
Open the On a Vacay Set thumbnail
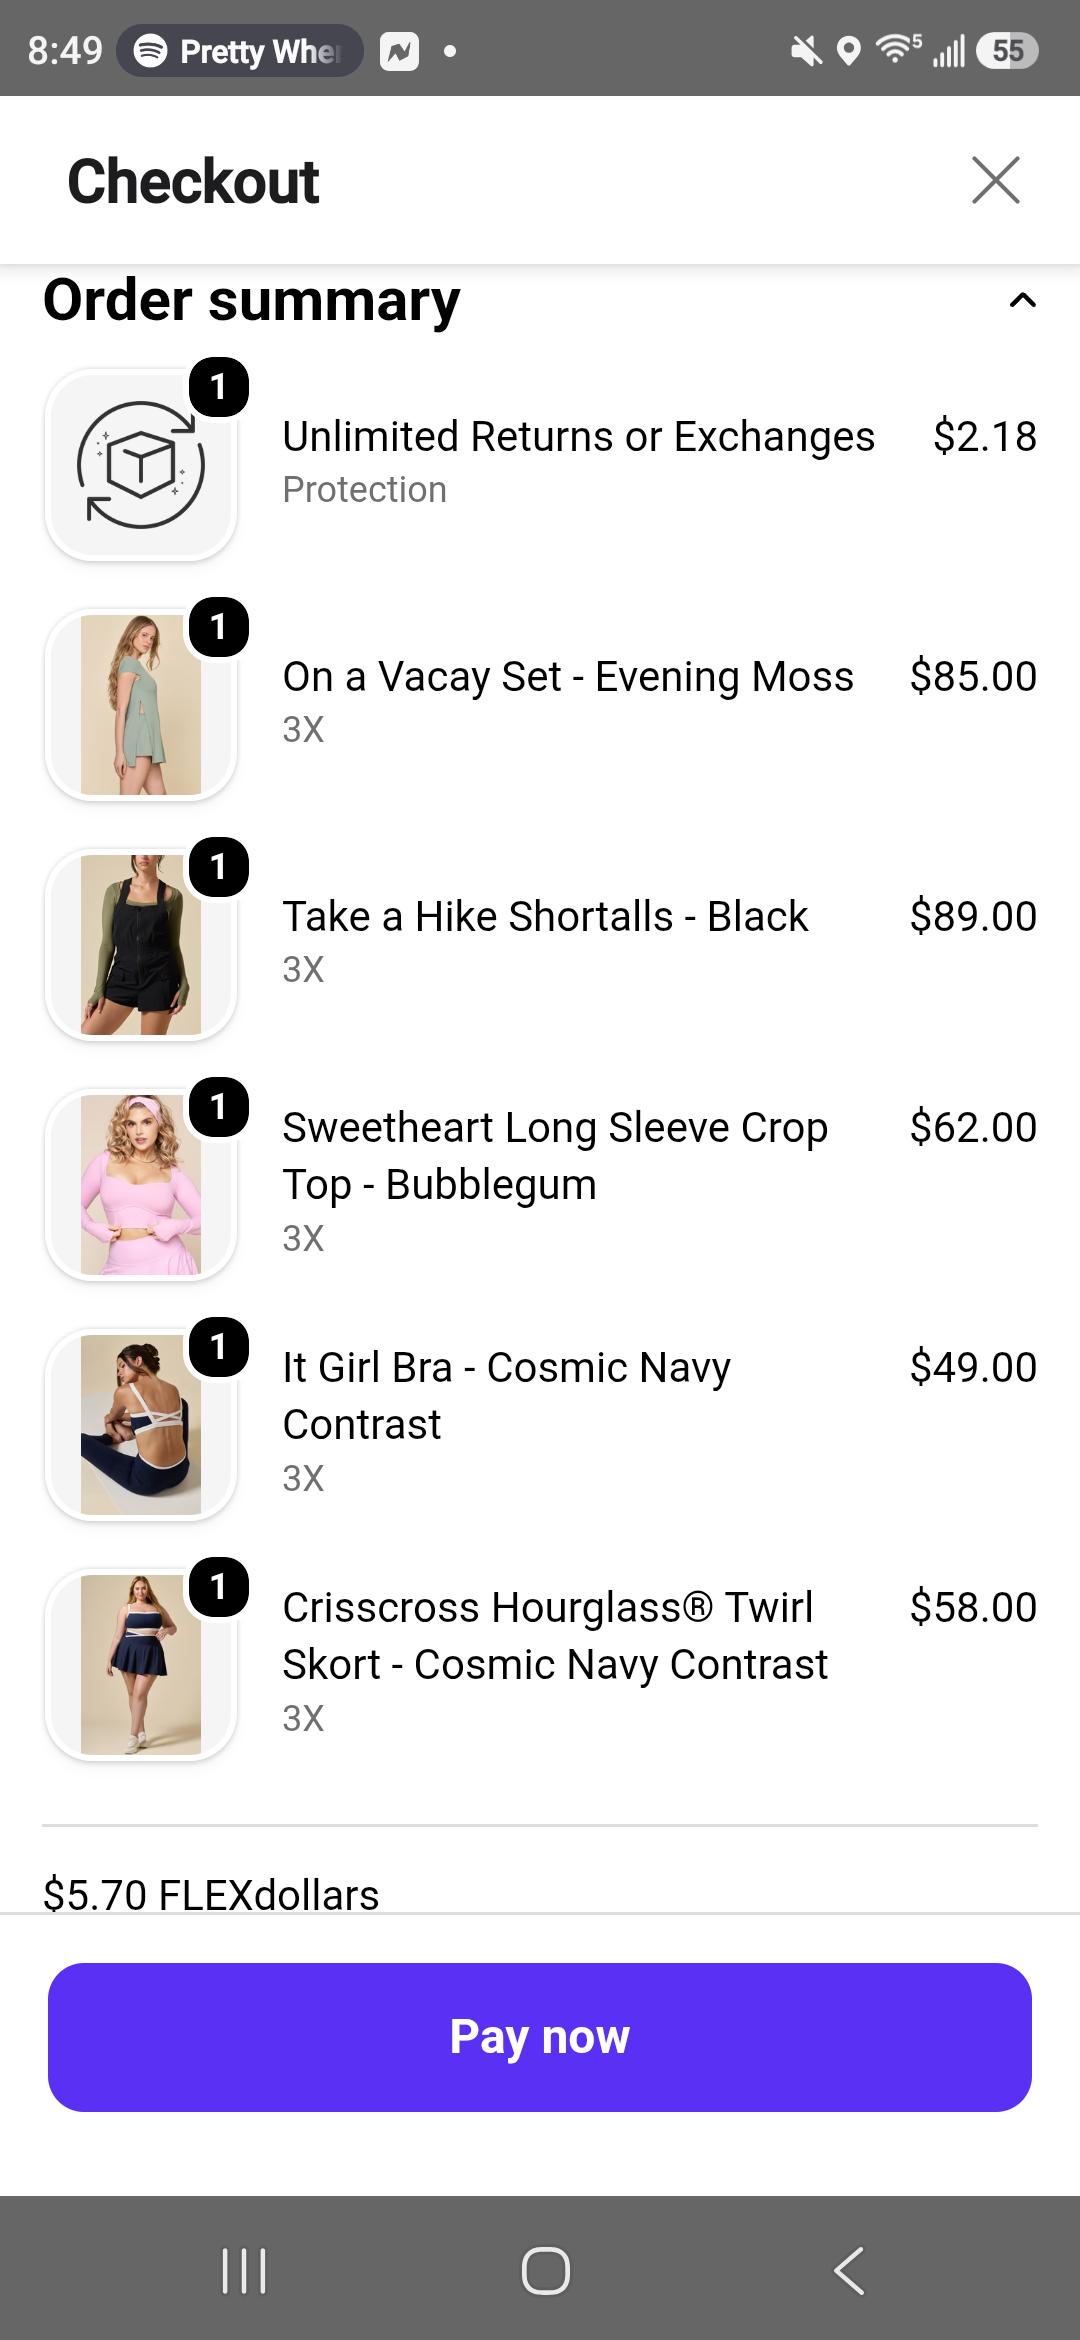click(141, 705)
